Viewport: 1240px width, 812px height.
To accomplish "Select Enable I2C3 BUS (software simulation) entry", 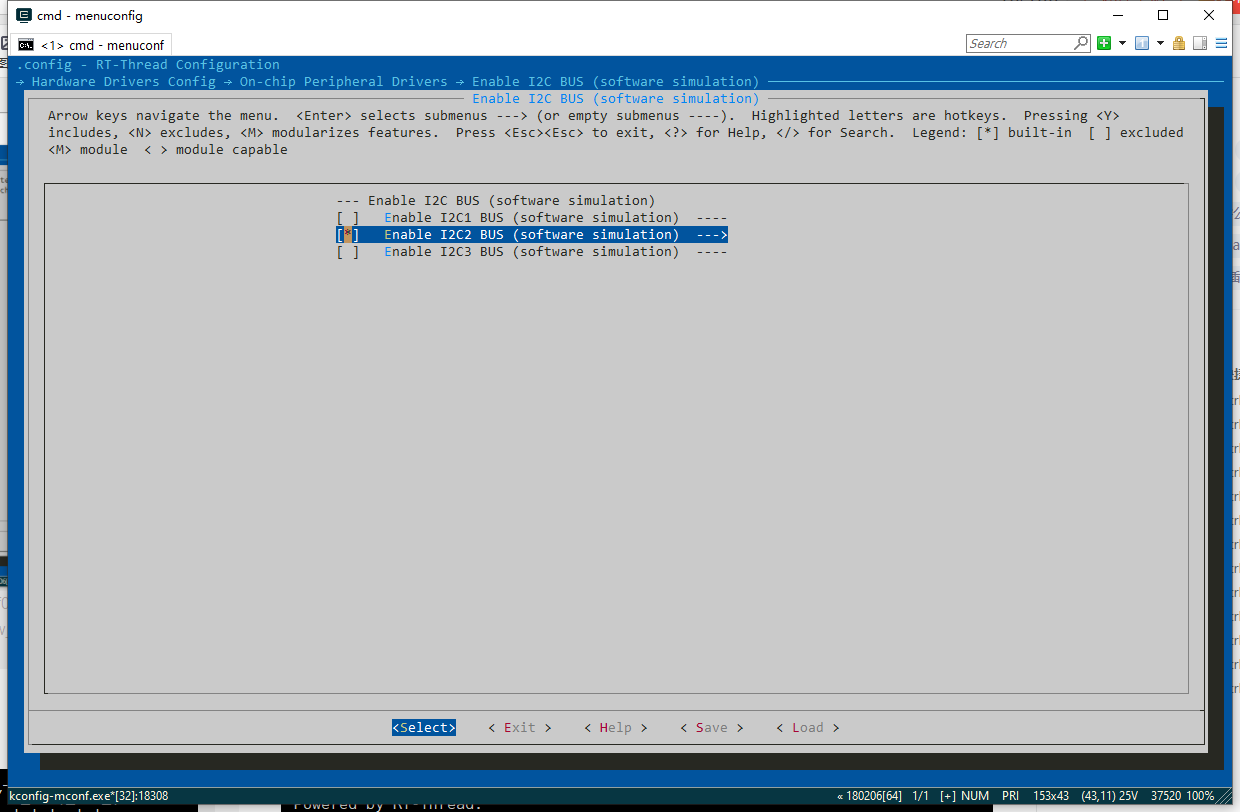I will click(x=531, y=251).
